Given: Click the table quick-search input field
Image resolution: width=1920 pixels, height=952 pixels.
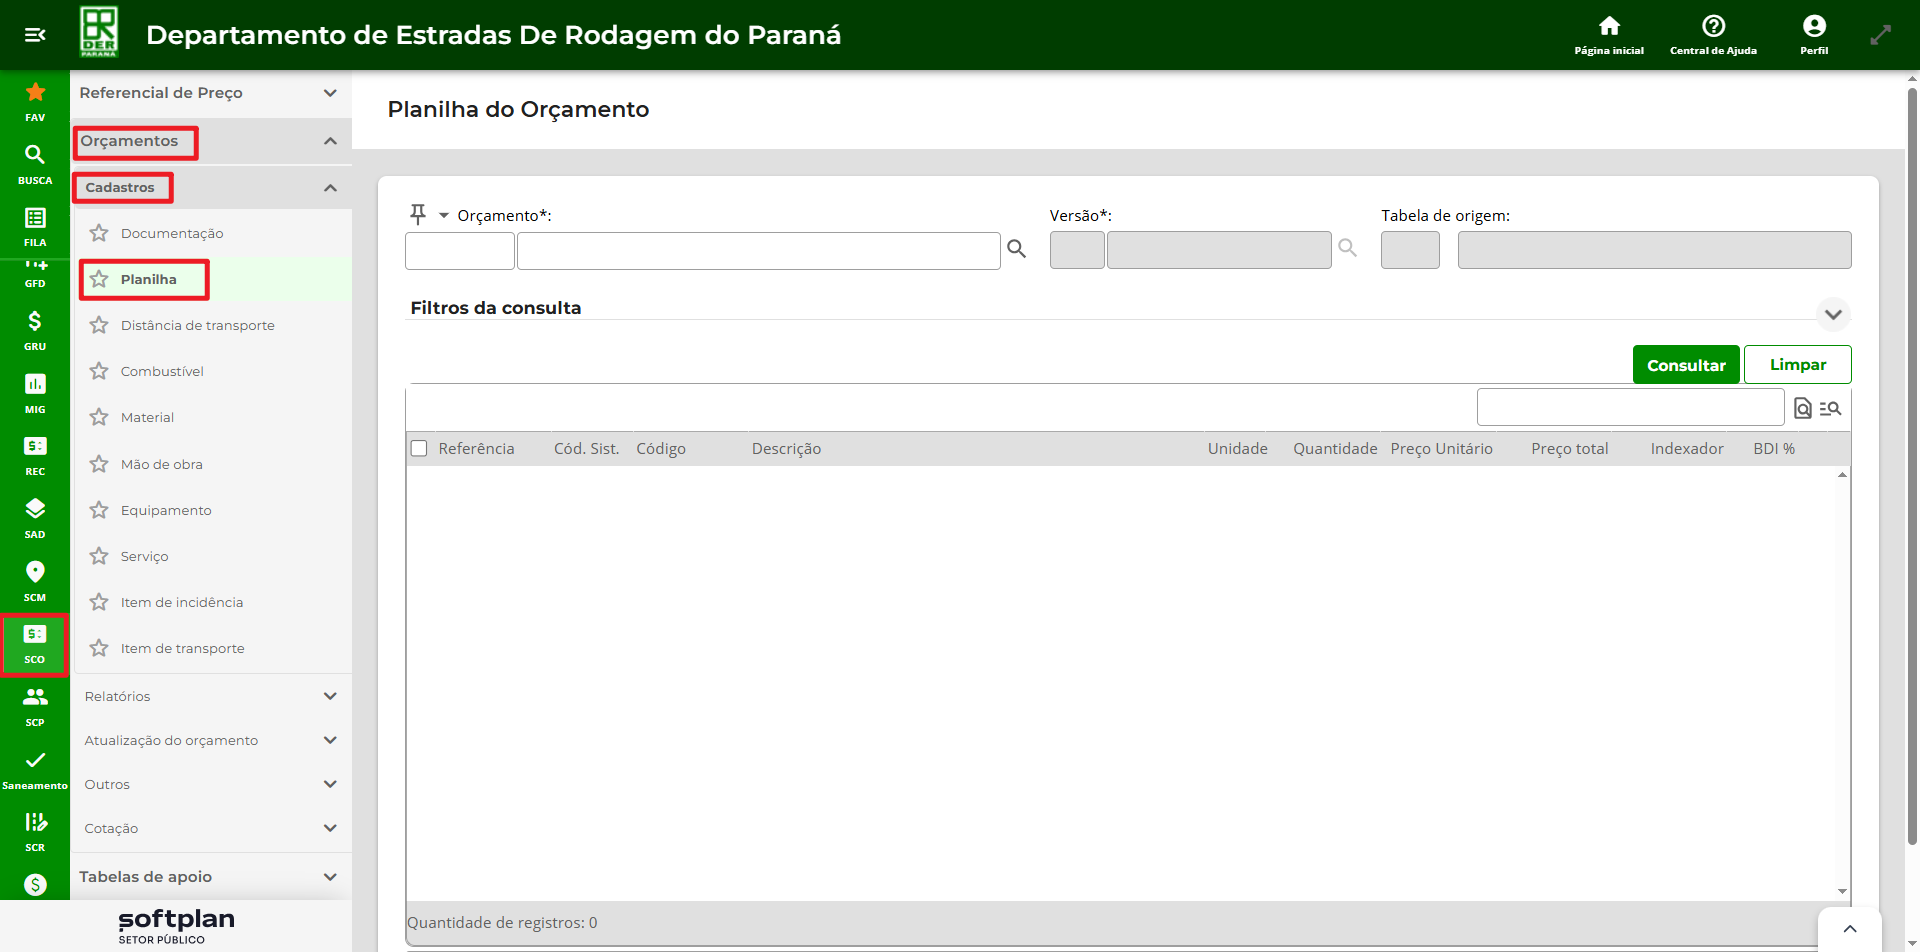Looking at the screenshot, I should pyautogui.click(x=1629, y=408).
